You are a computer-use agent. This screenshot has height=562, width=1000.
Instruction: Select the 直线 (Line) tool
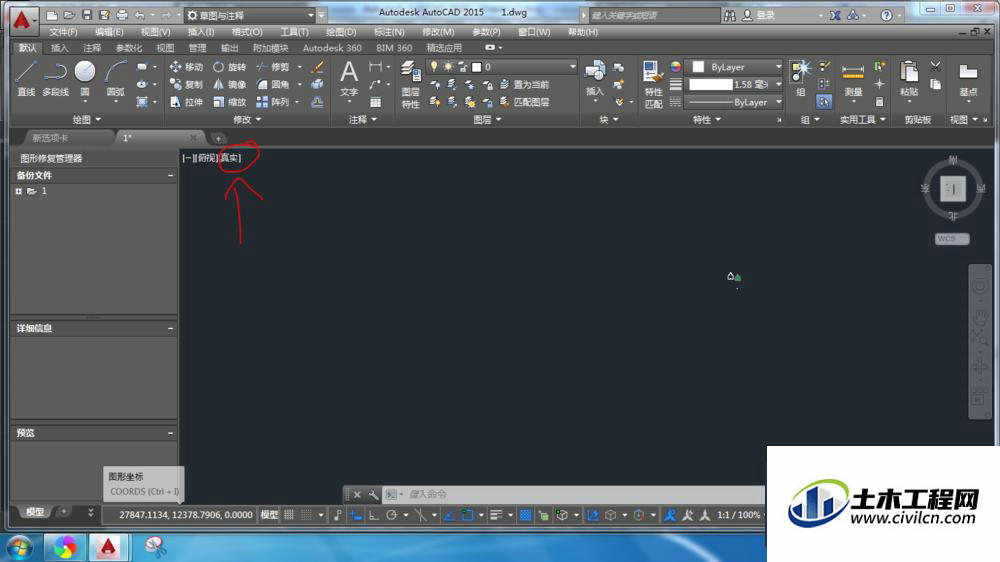26,79
